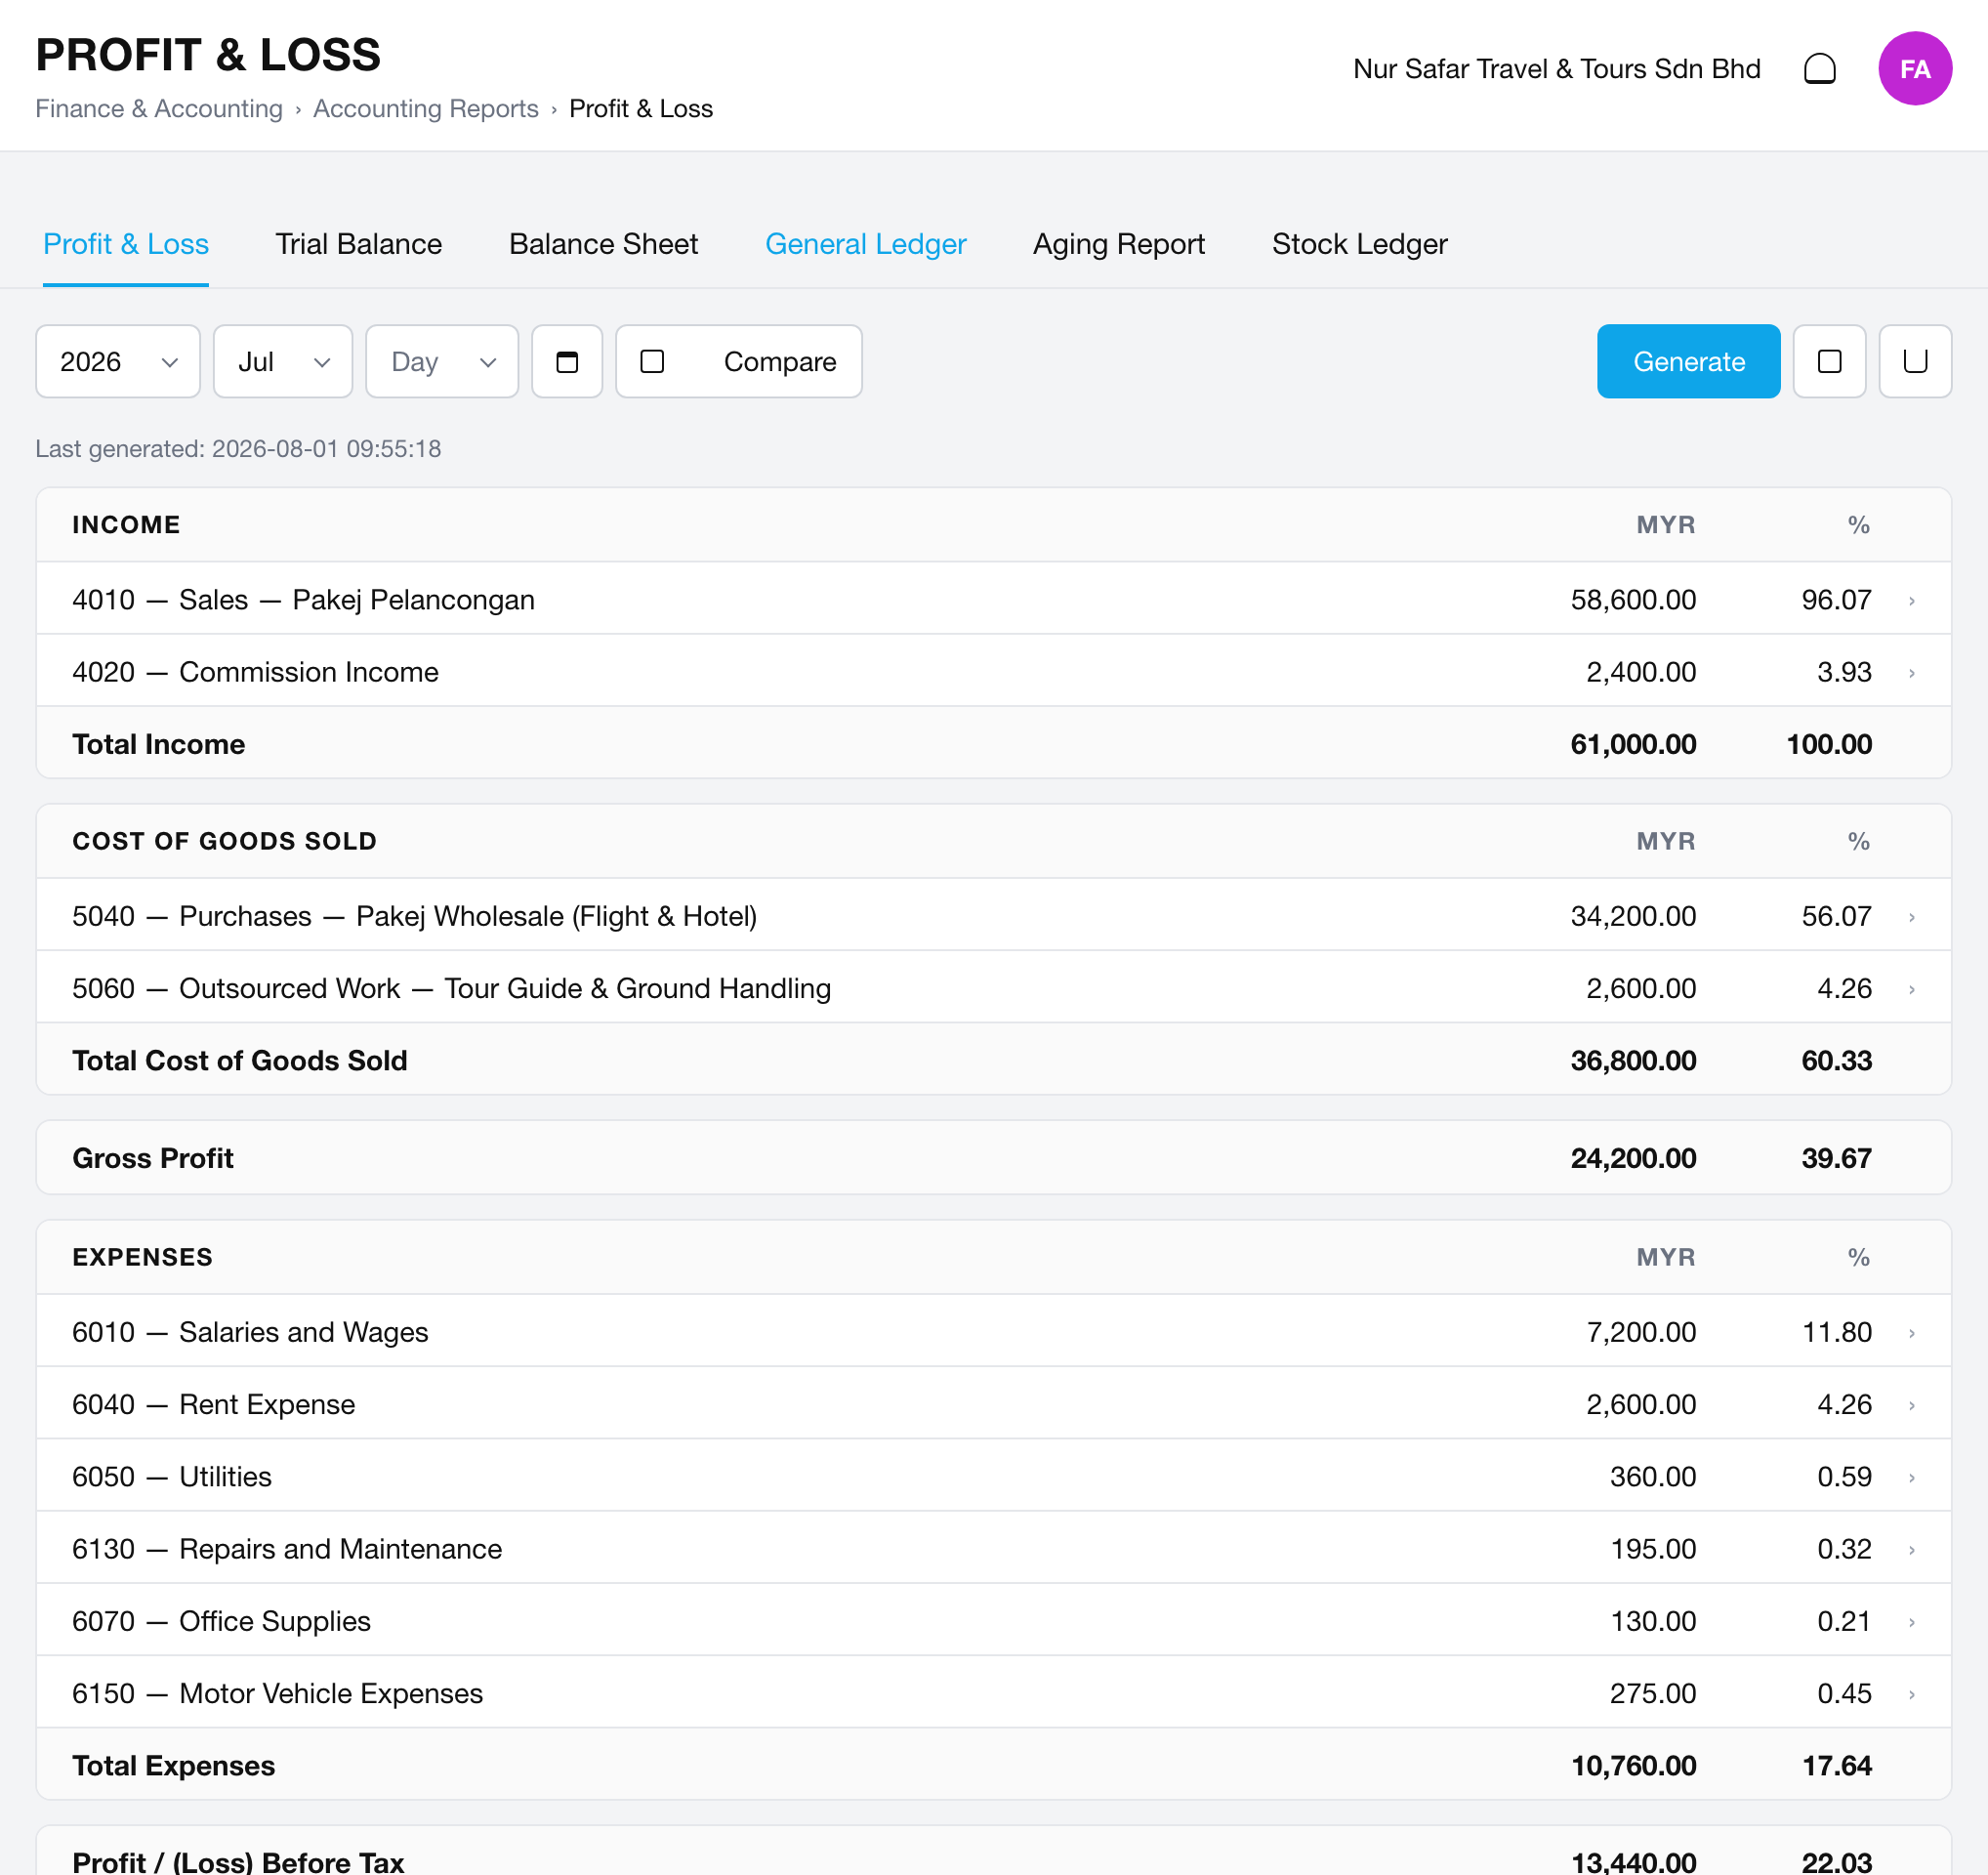
Task: Click the 275.00 motor vehicle amount
Action: point(1653,1693)
